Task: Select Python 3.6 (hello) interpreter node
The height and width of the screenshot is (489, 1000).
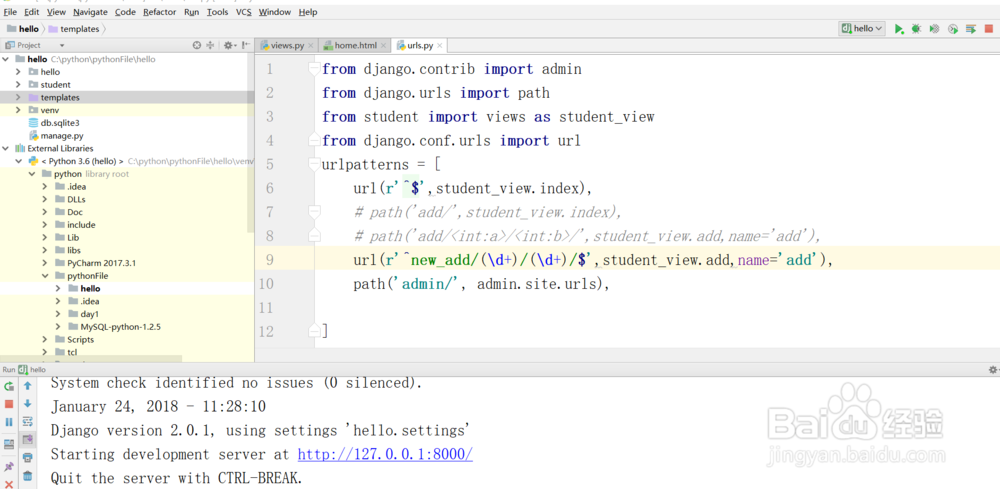Action: click(x=82, y=161)
